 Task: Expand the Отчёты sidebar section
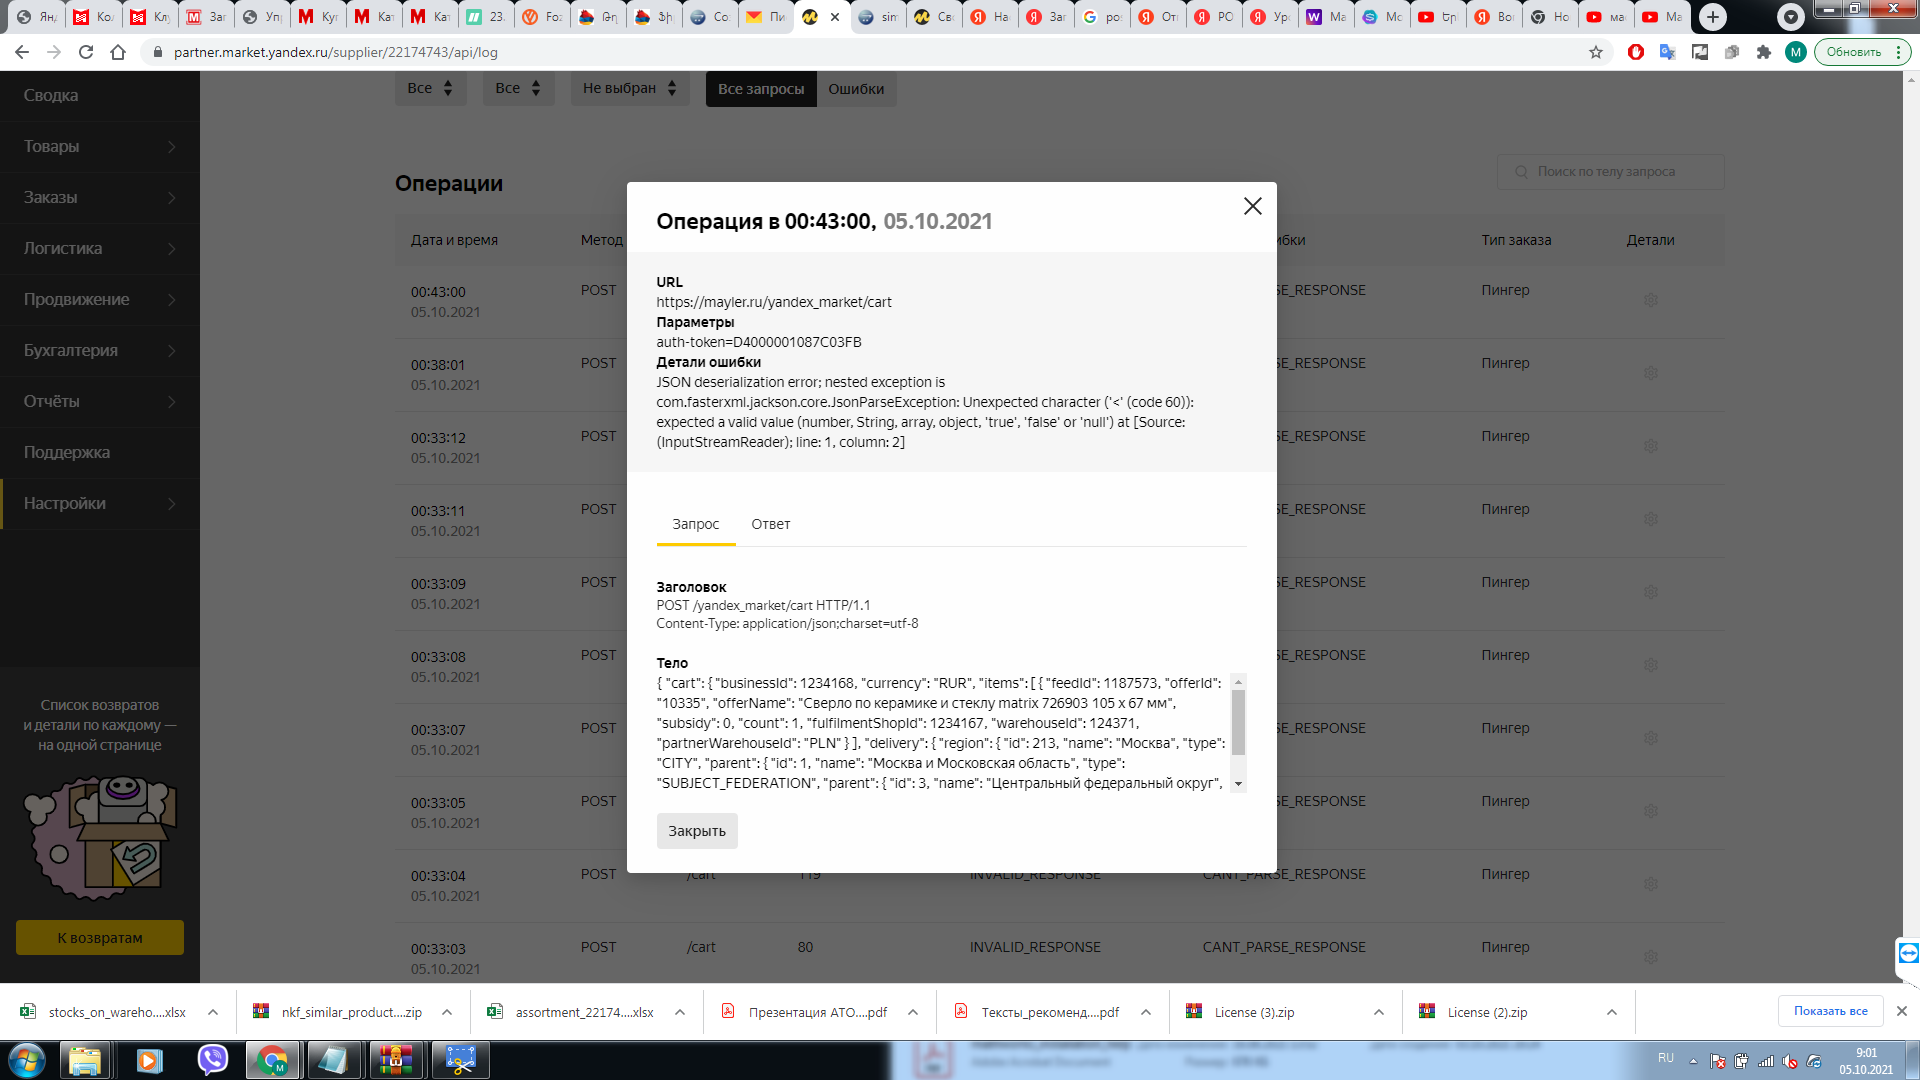100,401
